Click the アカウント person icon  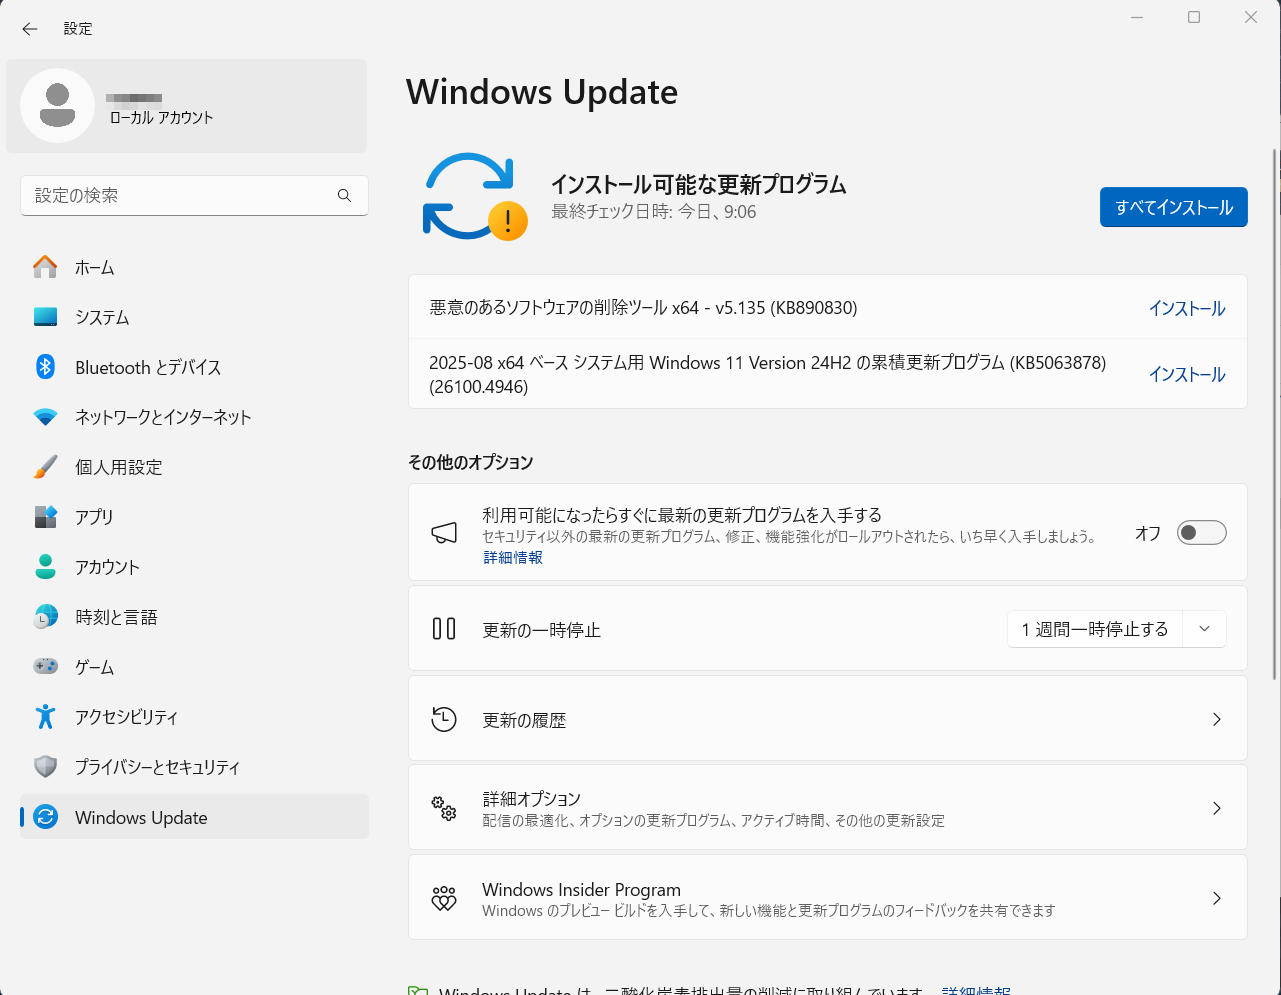pyautogui.click(x=45, y=567)
